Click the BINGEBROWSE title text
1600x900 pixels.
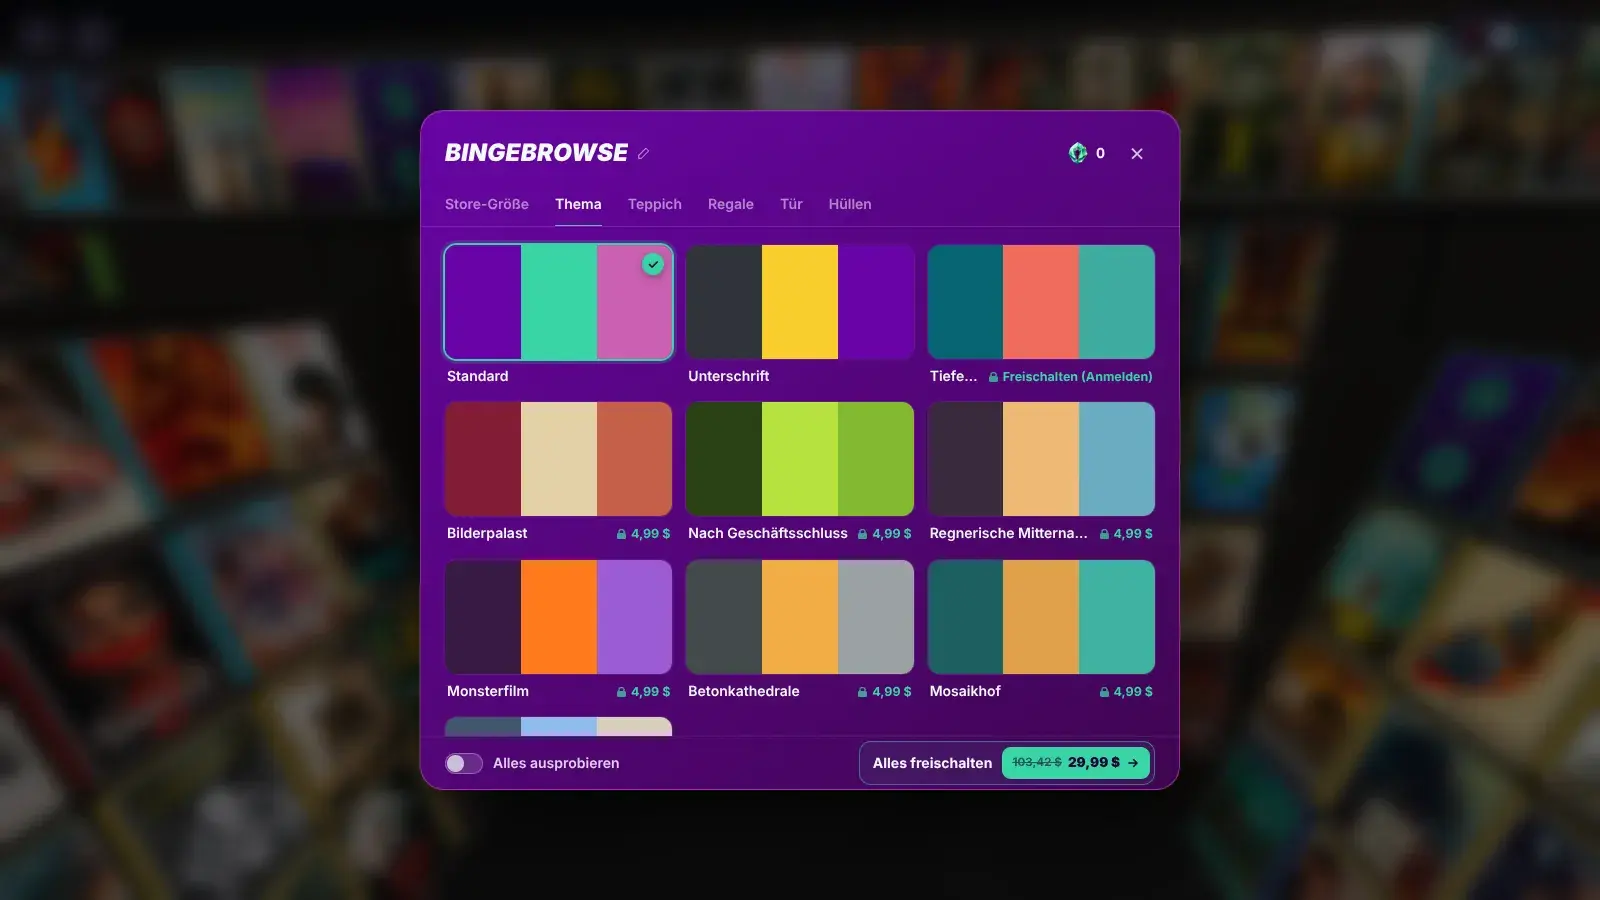536,153
